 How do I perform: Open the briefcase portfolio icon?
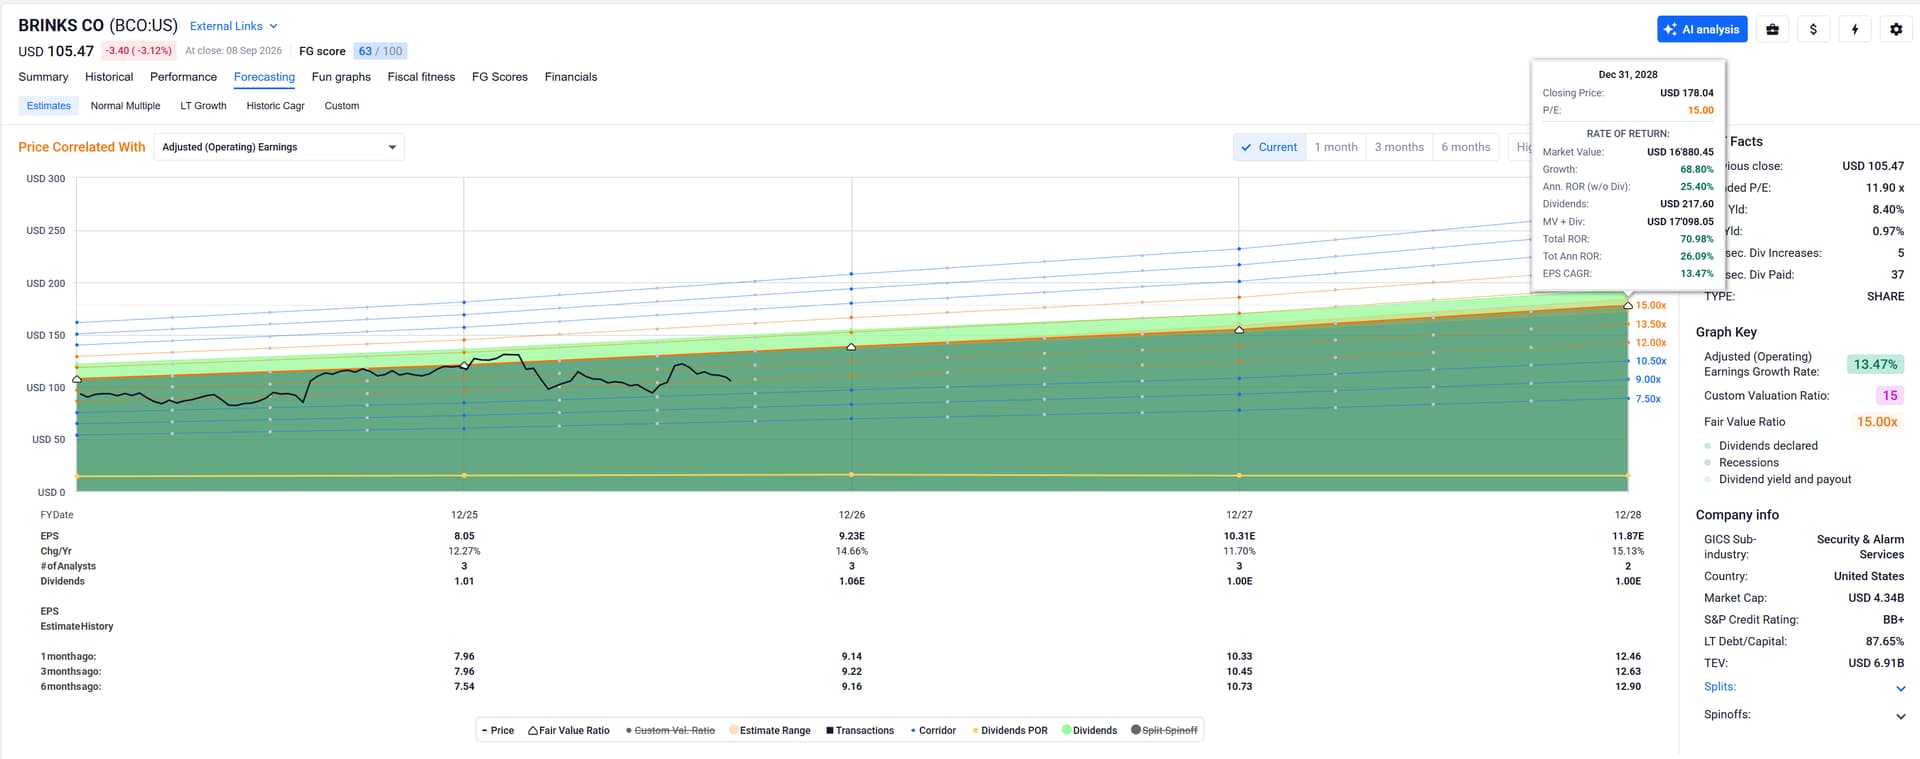[1772, 29]
